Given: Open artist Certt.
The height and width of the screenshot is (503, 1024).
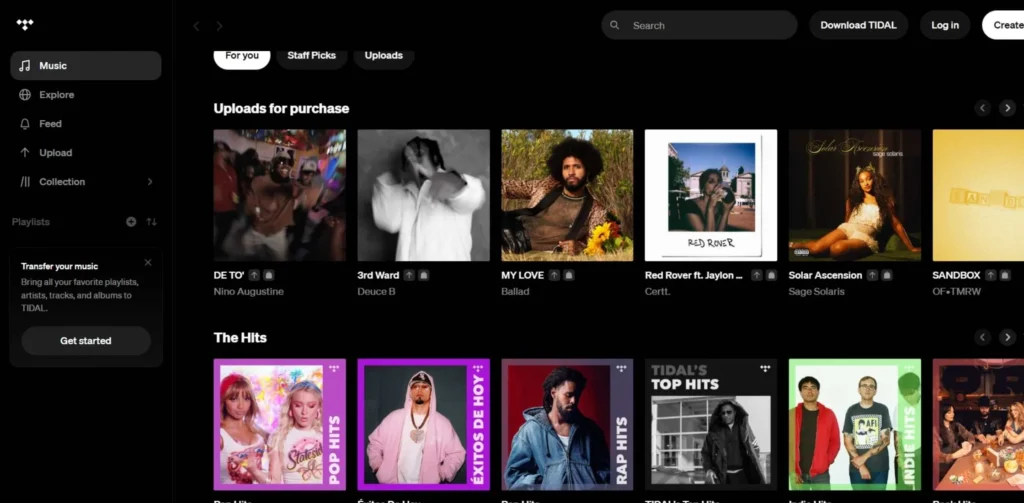Looking at the screenshot, I should 656,291.
